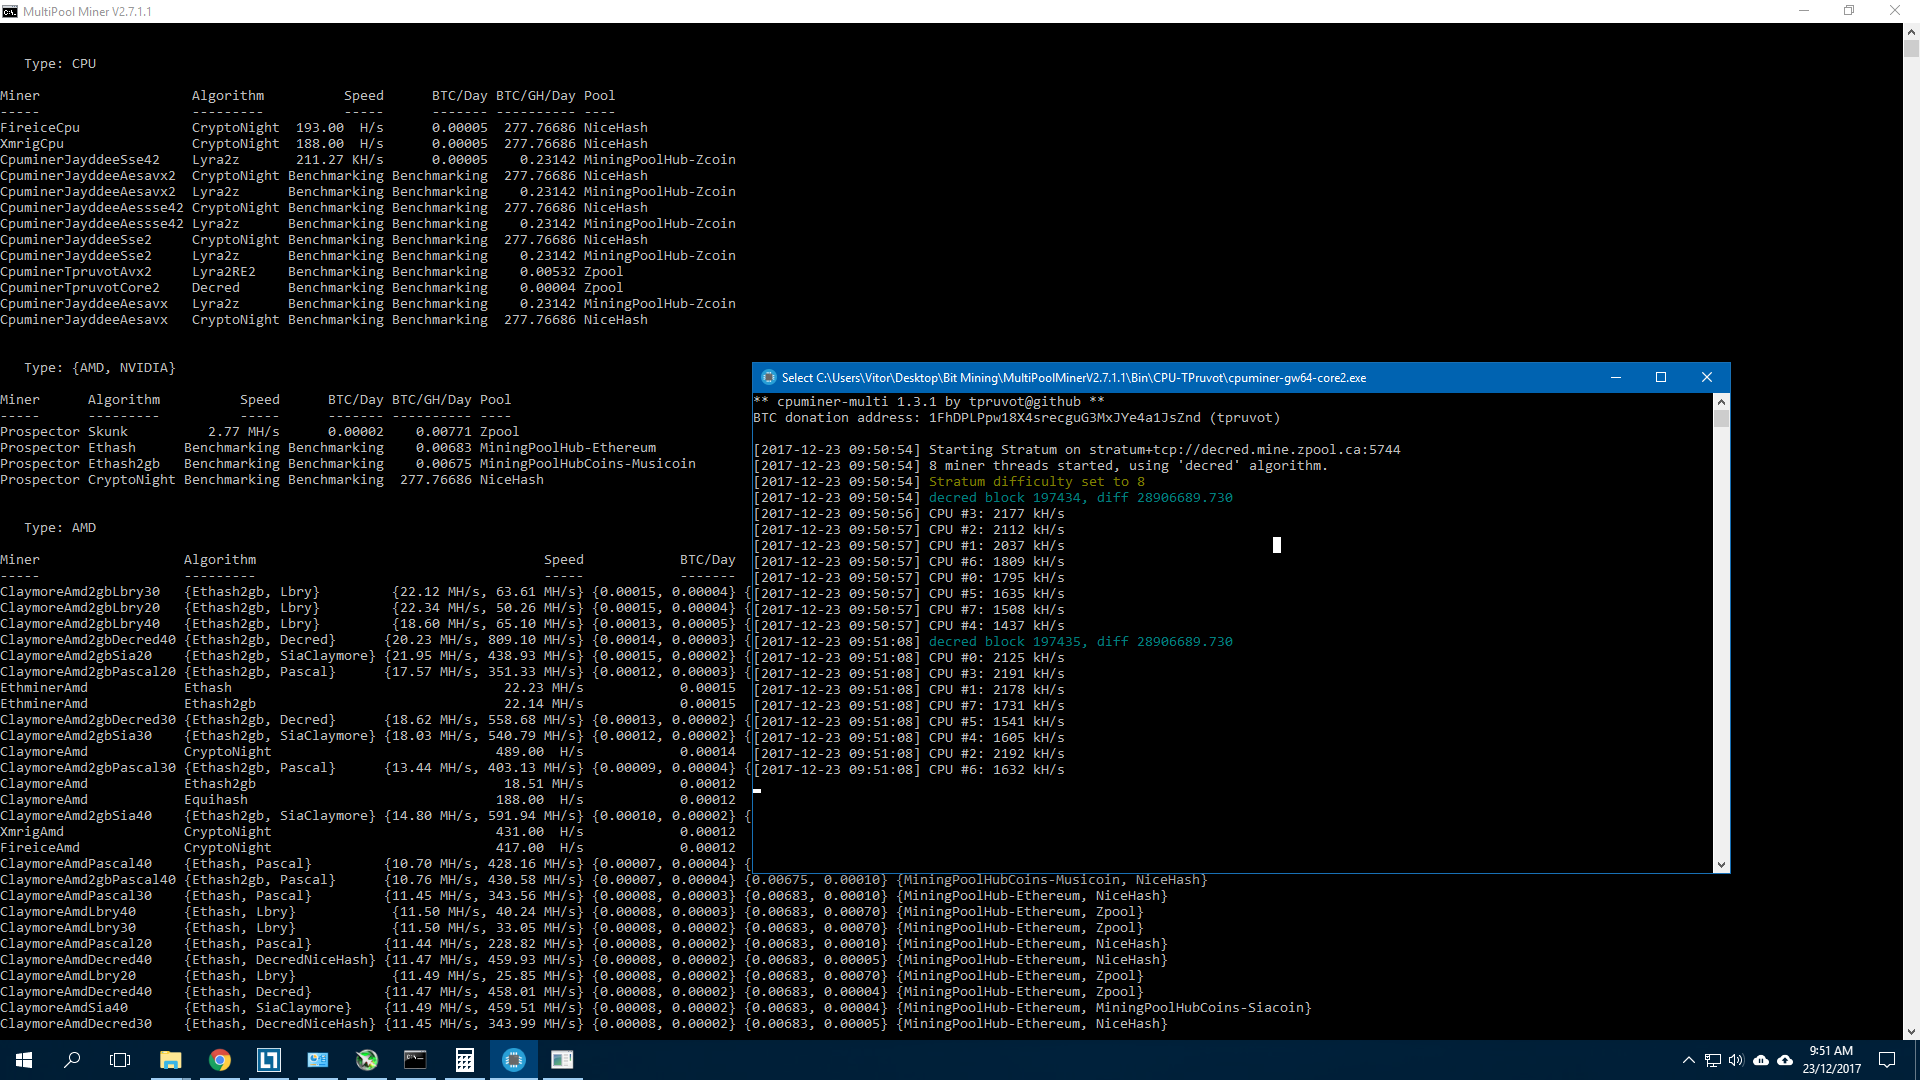1920x1080 pixels.
Task: Open the Calculator app on the taskbar
Action: coord(464,1059)
